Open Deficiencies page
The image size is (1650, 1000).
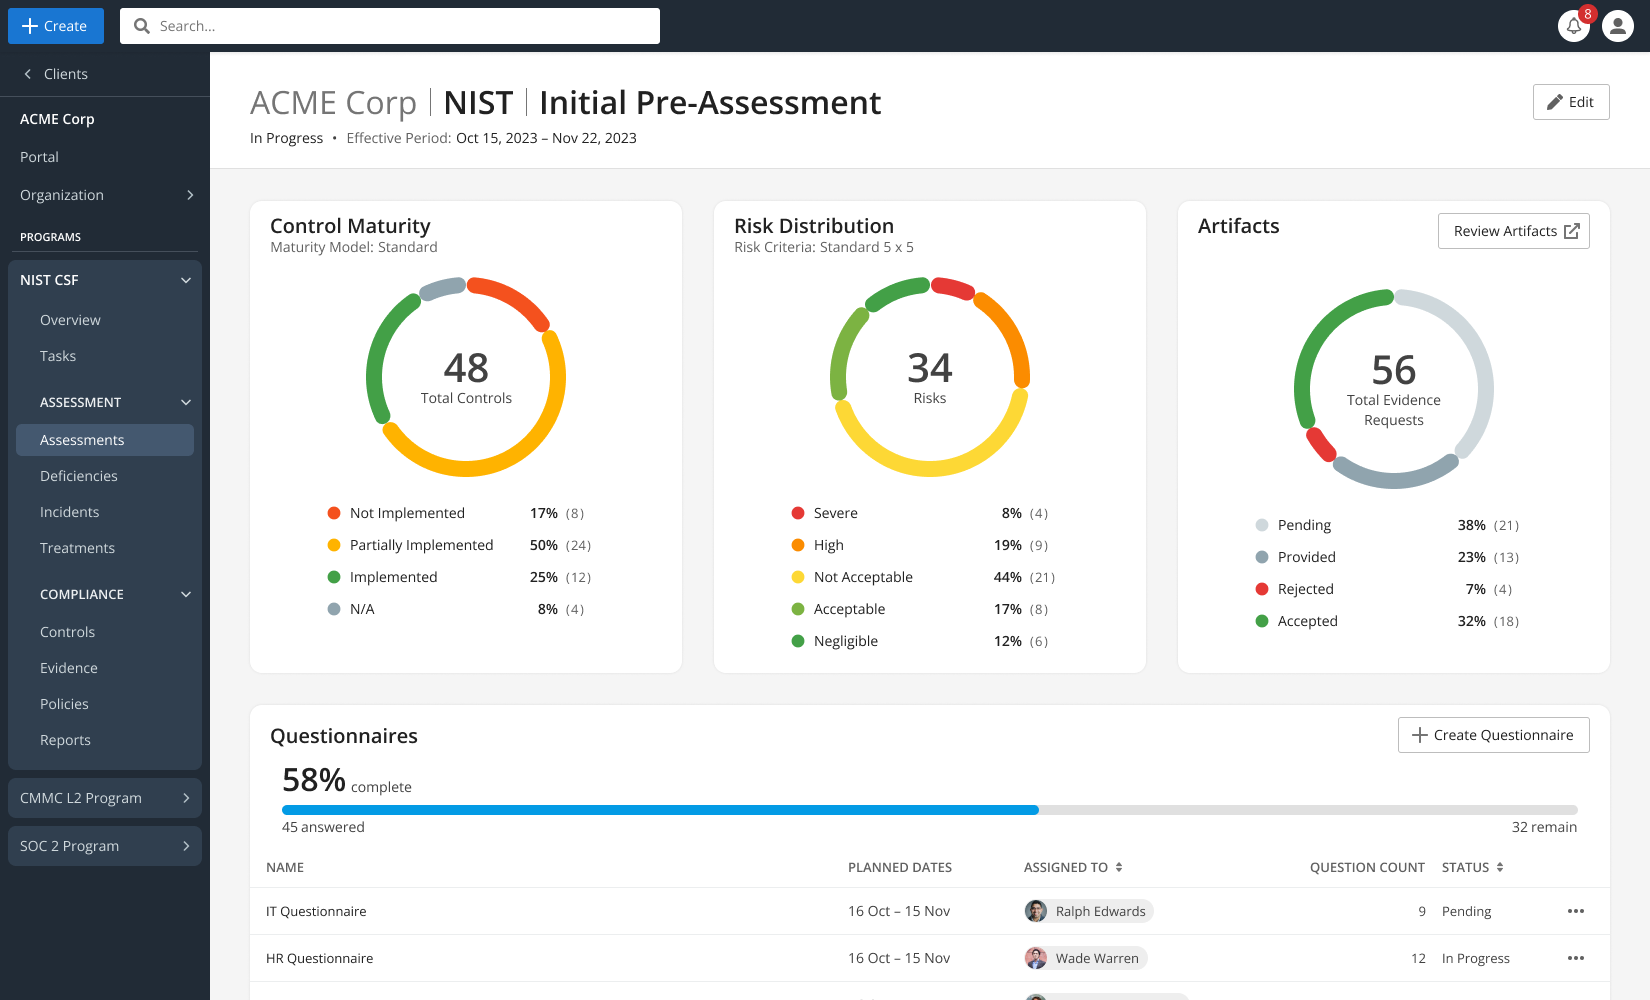[79, 476]
